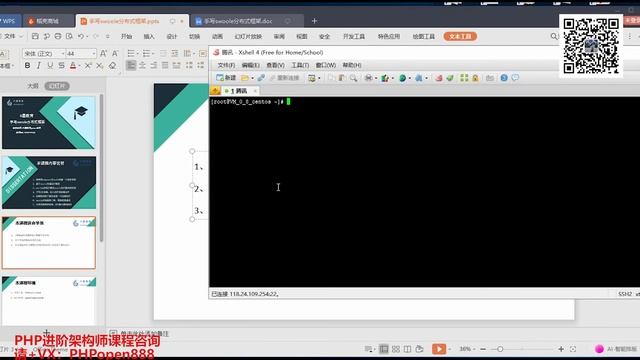Open the Xshell 查看(V) menu
The image size is (640, 360).
tap(275, 65)
